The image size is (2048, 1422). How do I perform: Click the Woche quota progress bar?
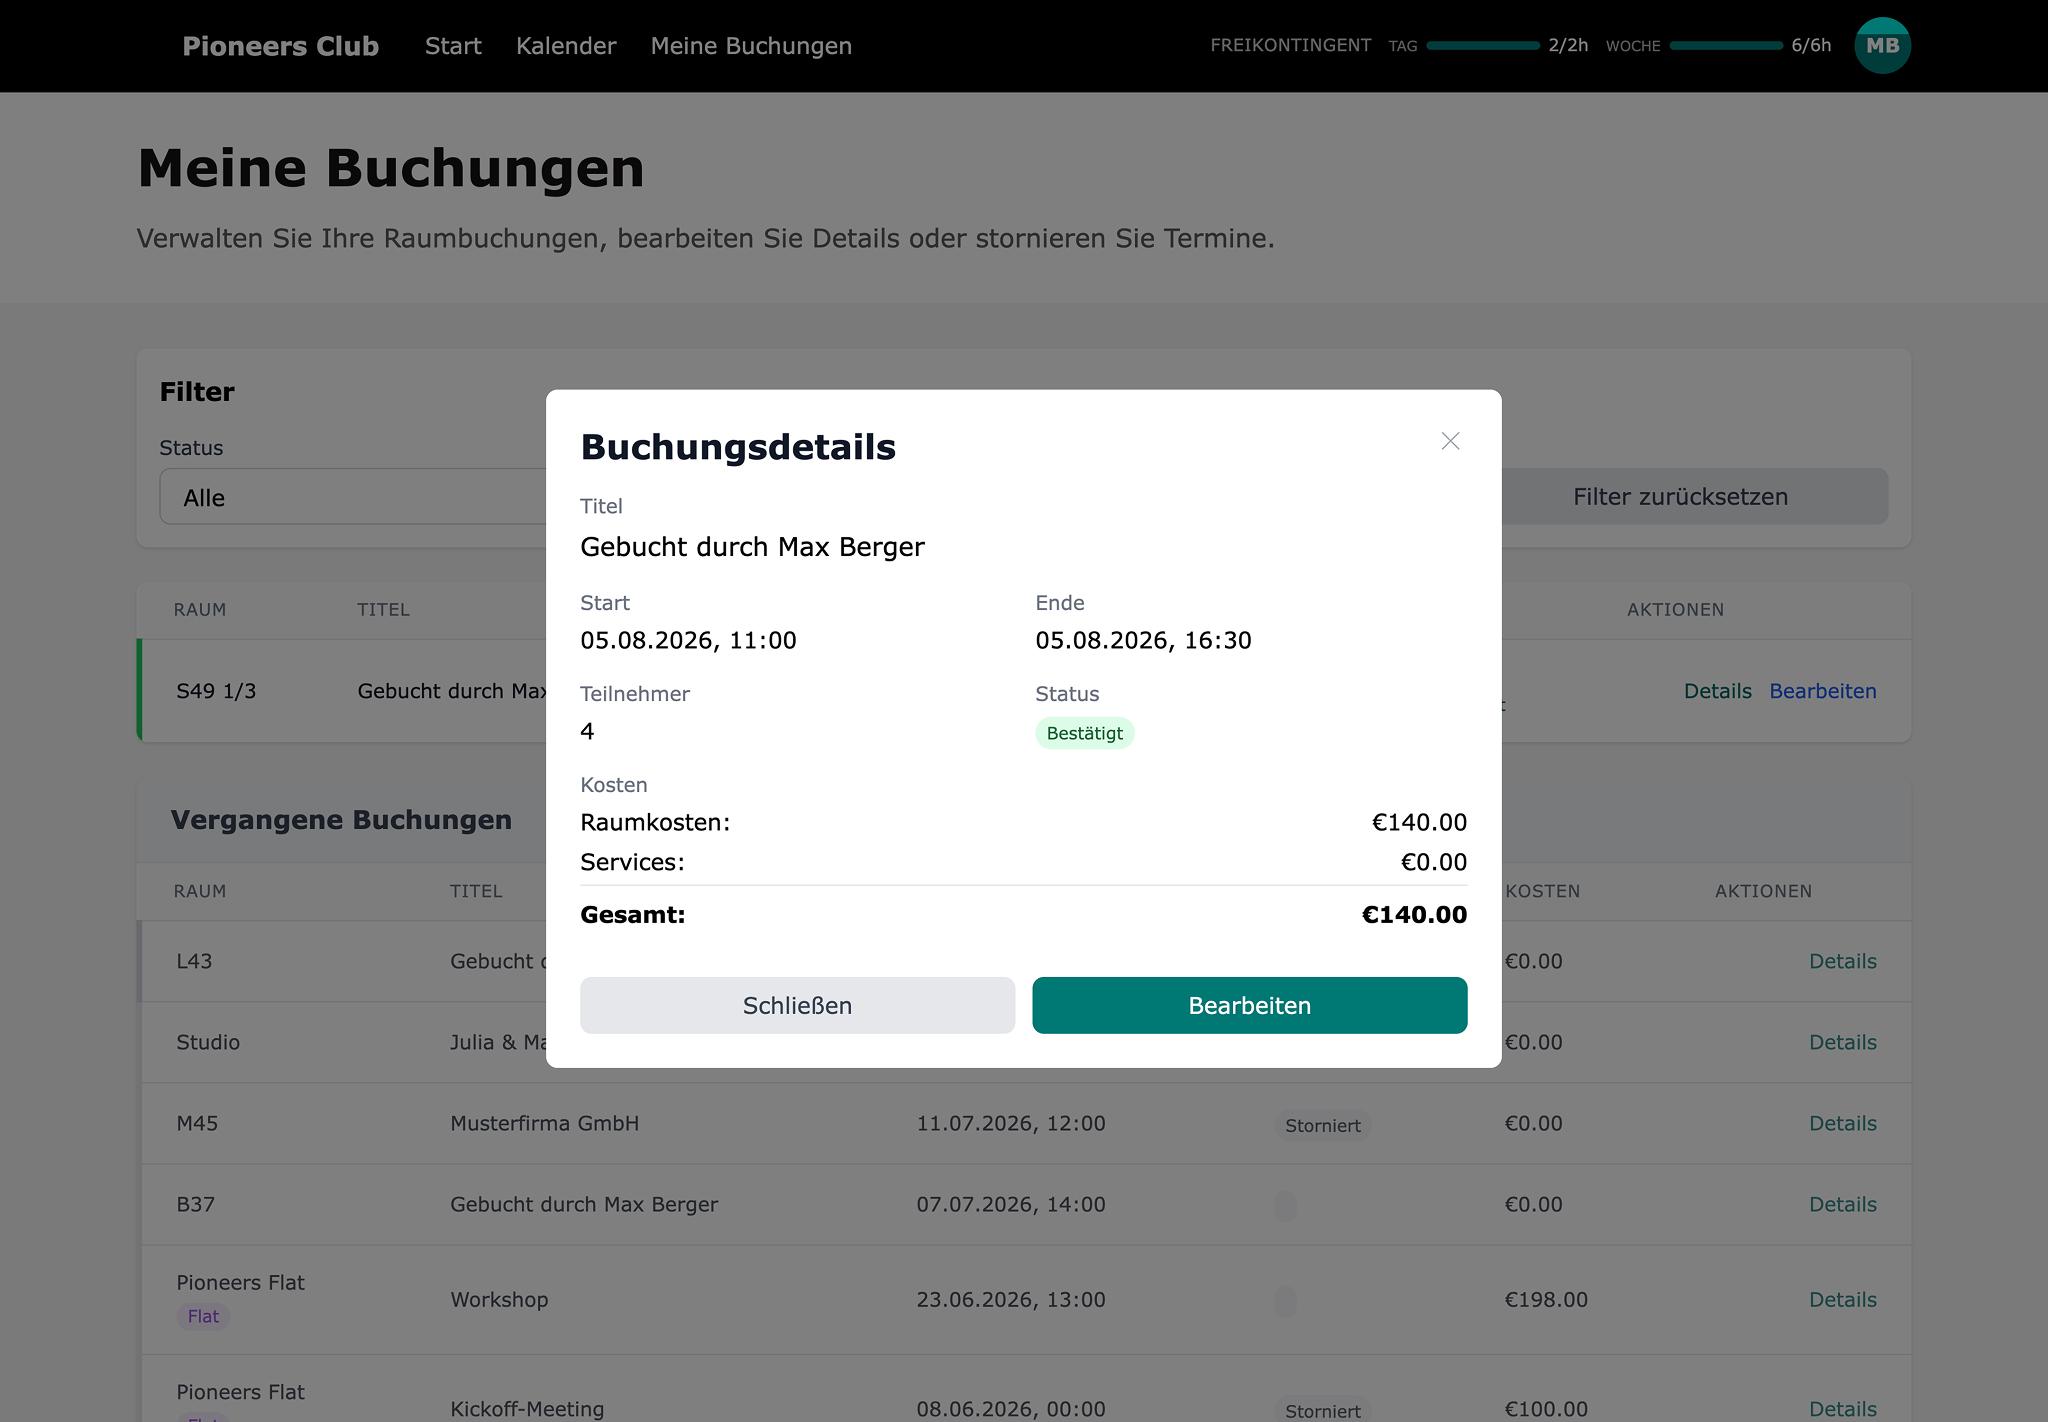(1726, 46)
